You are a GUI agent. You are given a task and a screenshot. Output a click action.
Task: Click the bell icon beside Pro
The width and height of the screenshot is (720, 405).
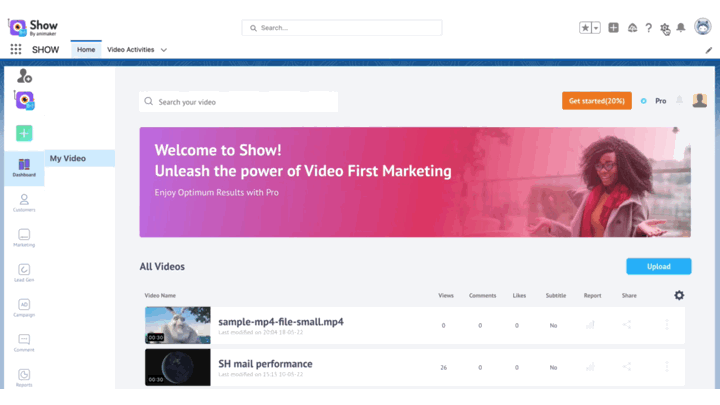click(x=679, y=100)
